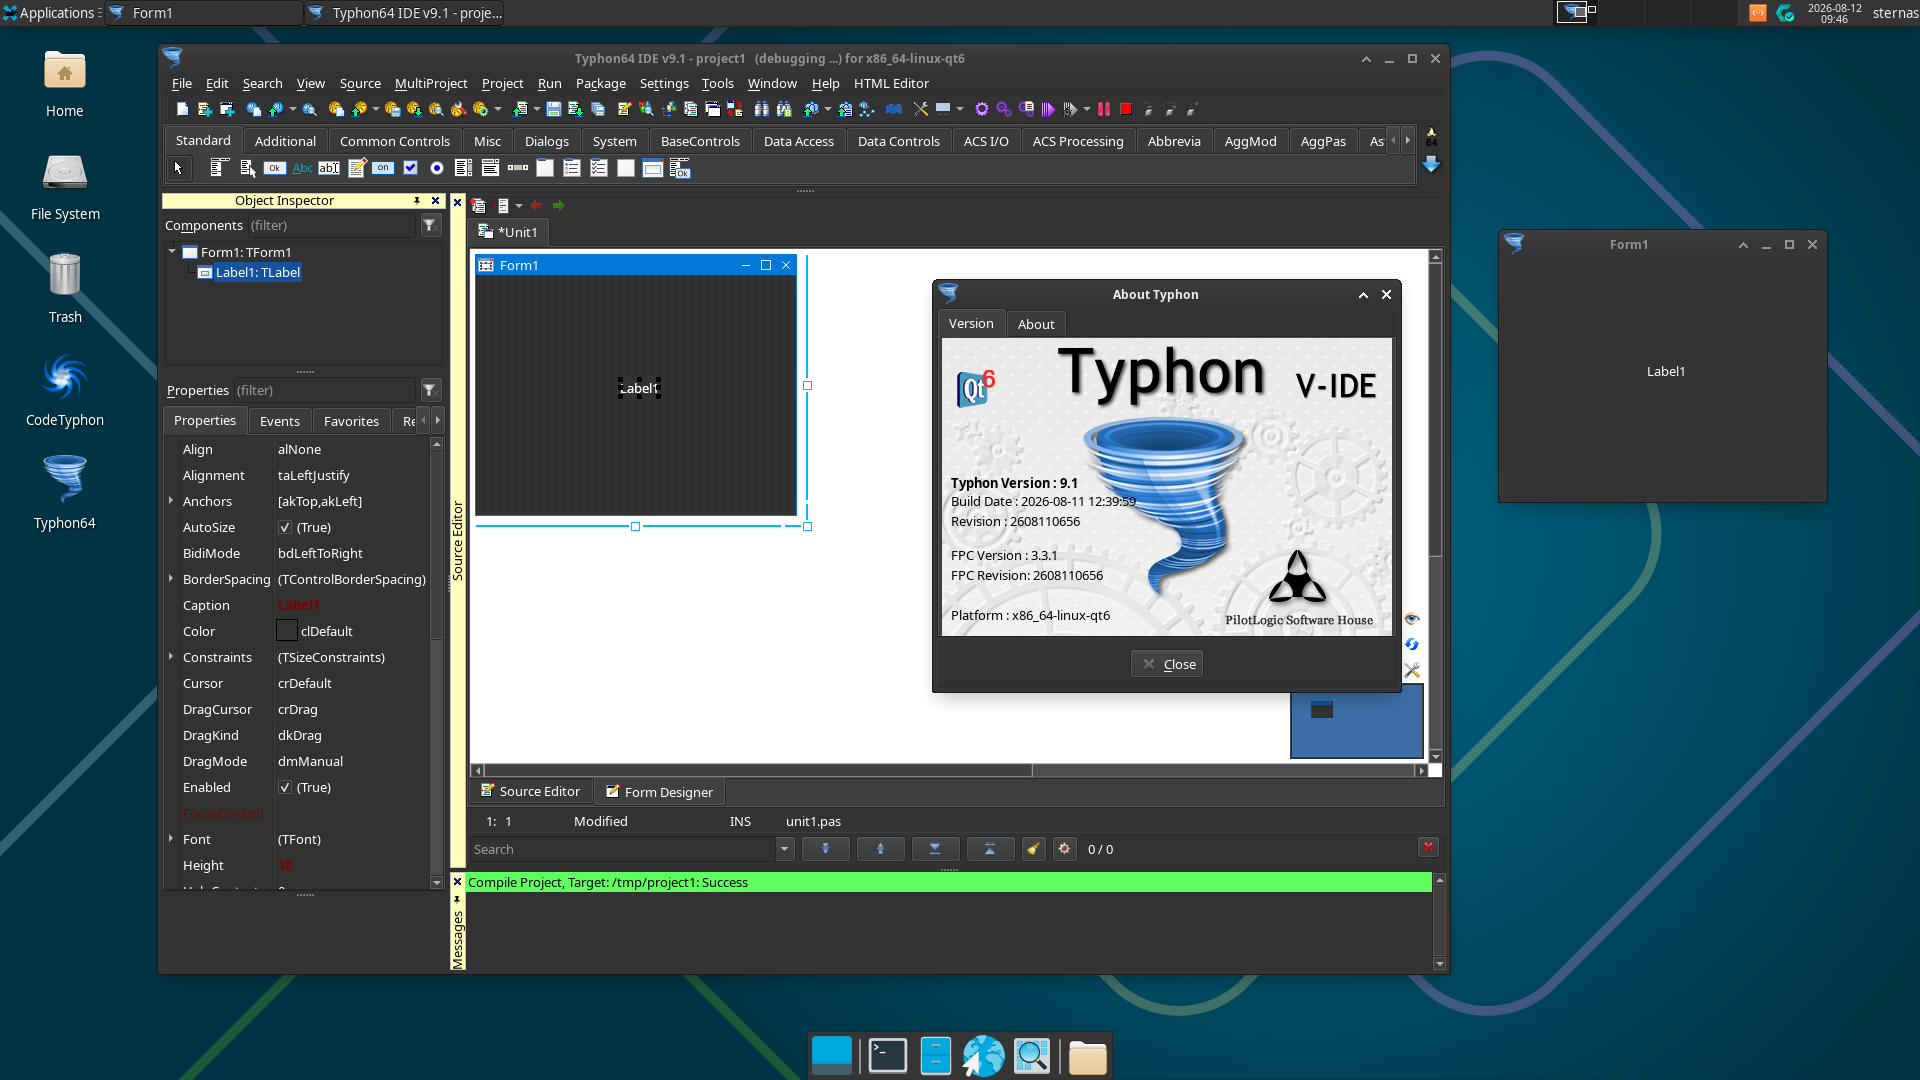Expand the Font property
This screenshot has height=1080, width=1920.
171,839
